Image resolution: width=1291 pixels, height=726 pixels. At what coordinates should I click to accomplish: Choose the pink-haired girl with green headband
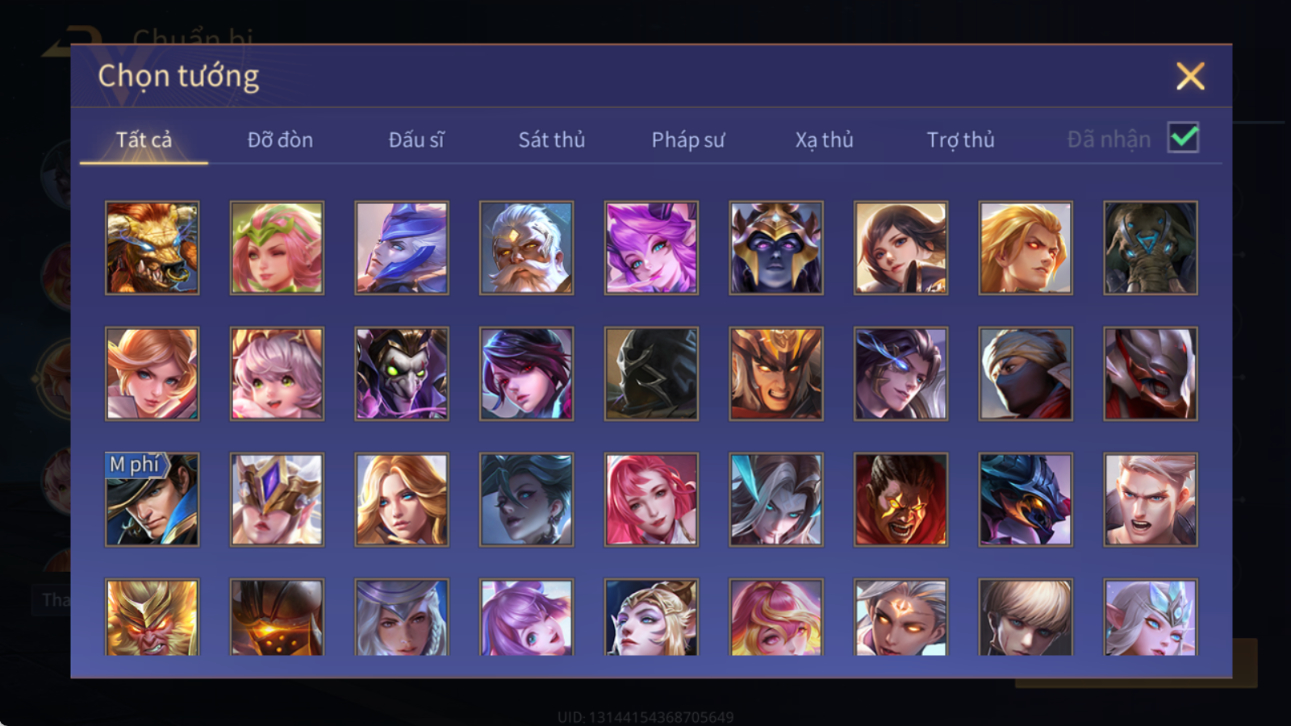(x=277, y=248)
